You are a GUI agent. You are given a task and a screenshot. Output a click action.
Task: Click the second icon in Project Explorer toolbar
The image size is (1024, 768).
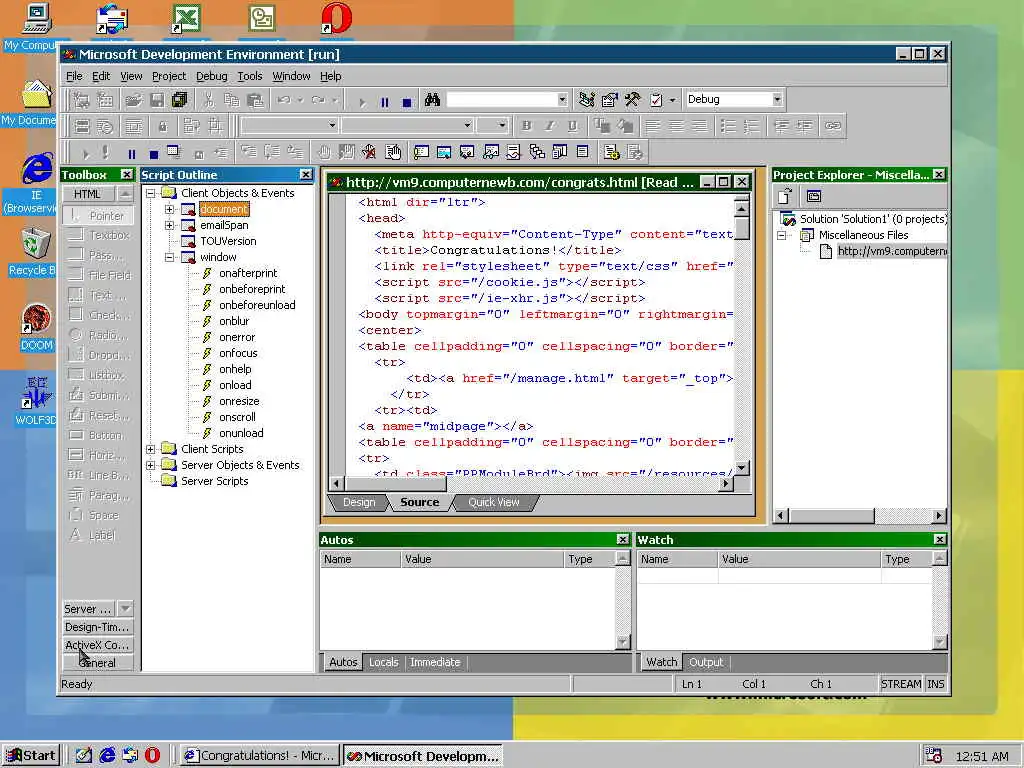[x=813, y=196]
